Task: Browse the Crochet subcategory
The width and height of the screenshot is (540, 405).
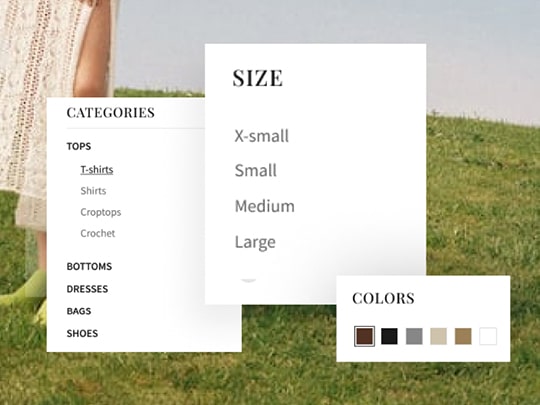Action: 97,233
